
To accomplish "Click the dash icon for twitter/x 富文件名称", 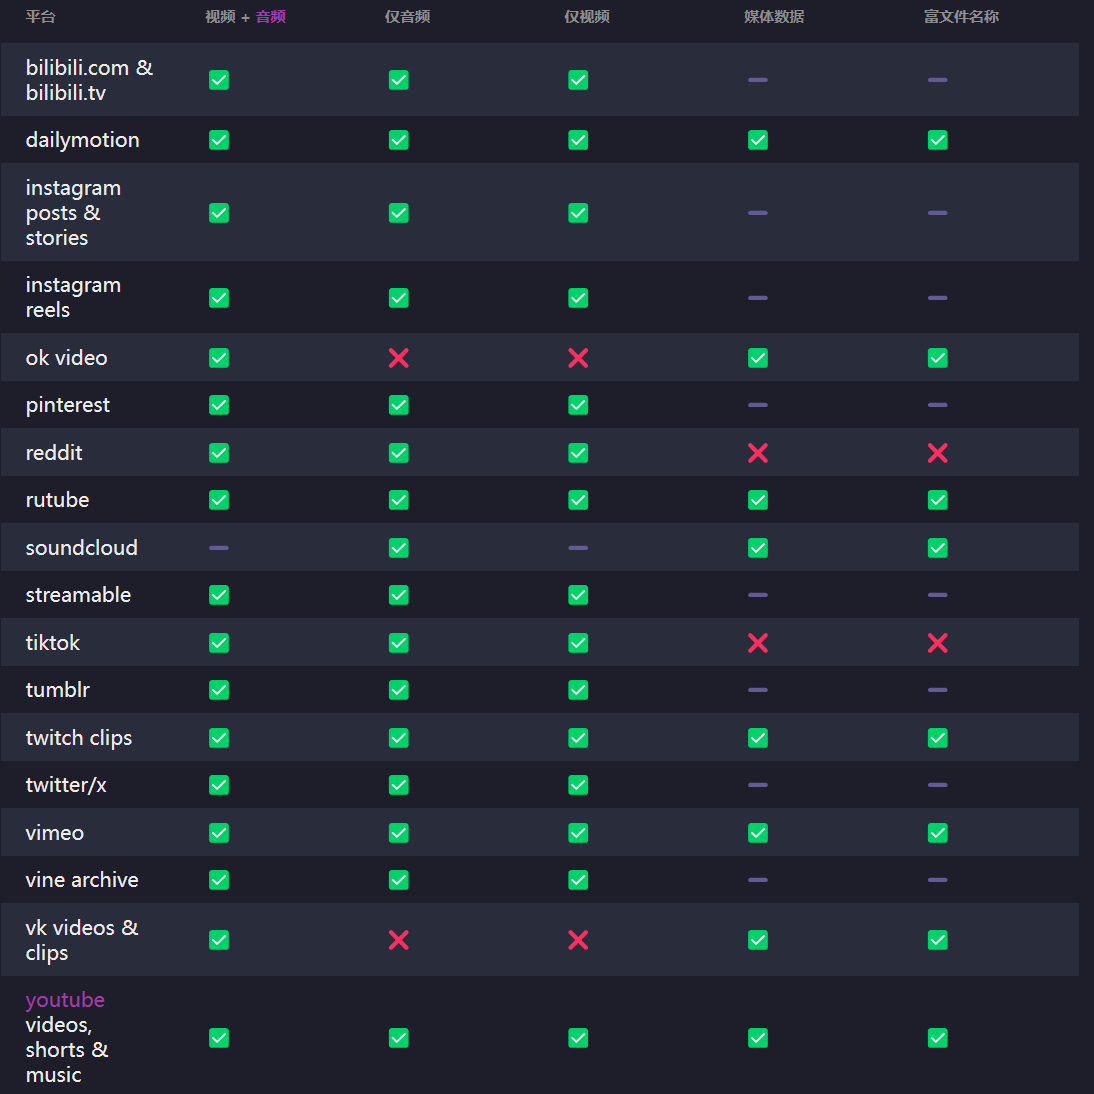I will point(937,785).
